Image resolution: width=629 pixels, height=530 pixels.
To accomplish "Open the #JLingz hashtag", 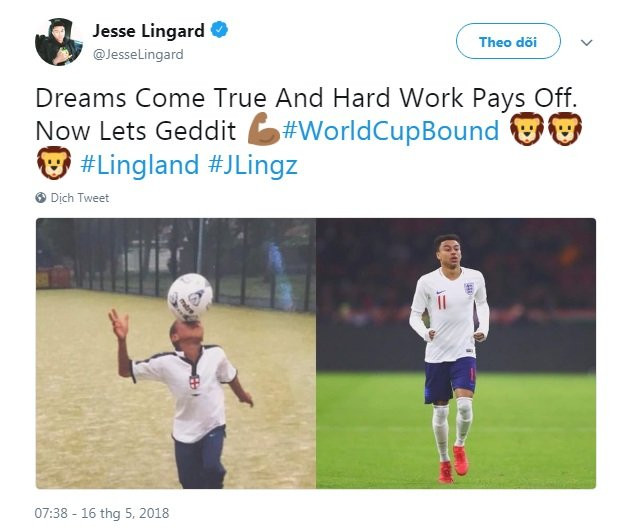I will (x=253, y=164).
